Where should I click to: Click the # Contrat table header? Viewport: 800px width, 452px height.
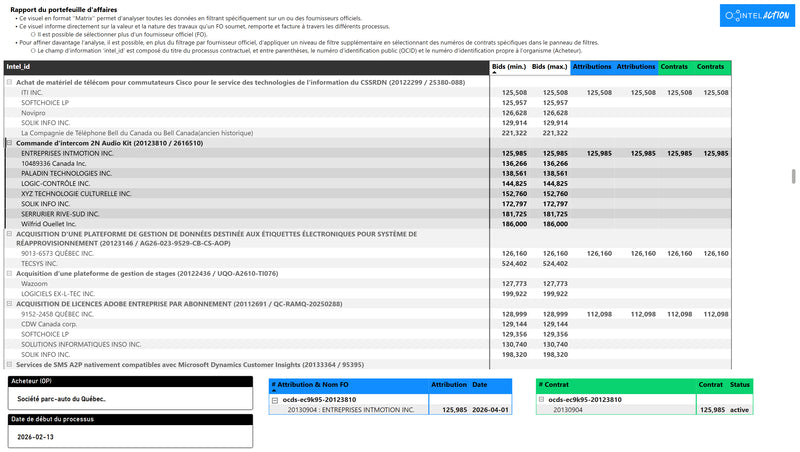(616, 385)
